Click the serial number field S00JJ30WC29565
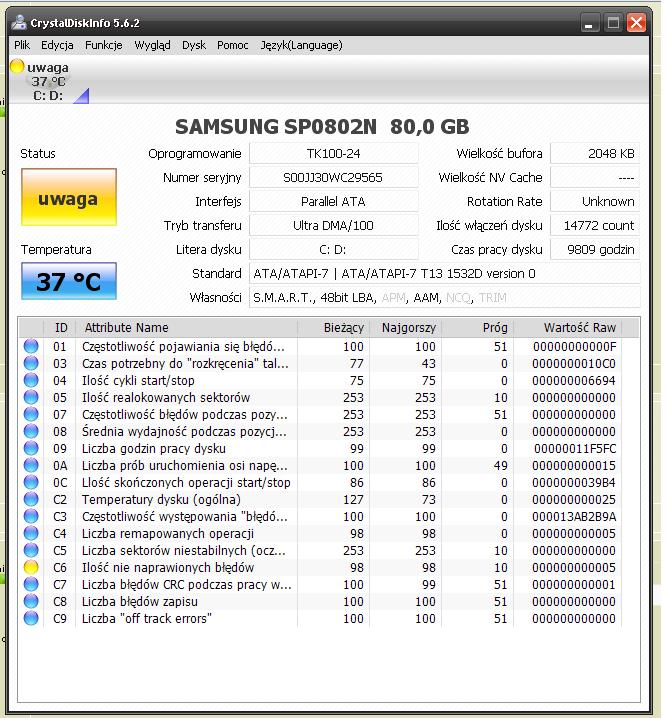The width and height of the screenshot is (667, 718). [333, 177]
